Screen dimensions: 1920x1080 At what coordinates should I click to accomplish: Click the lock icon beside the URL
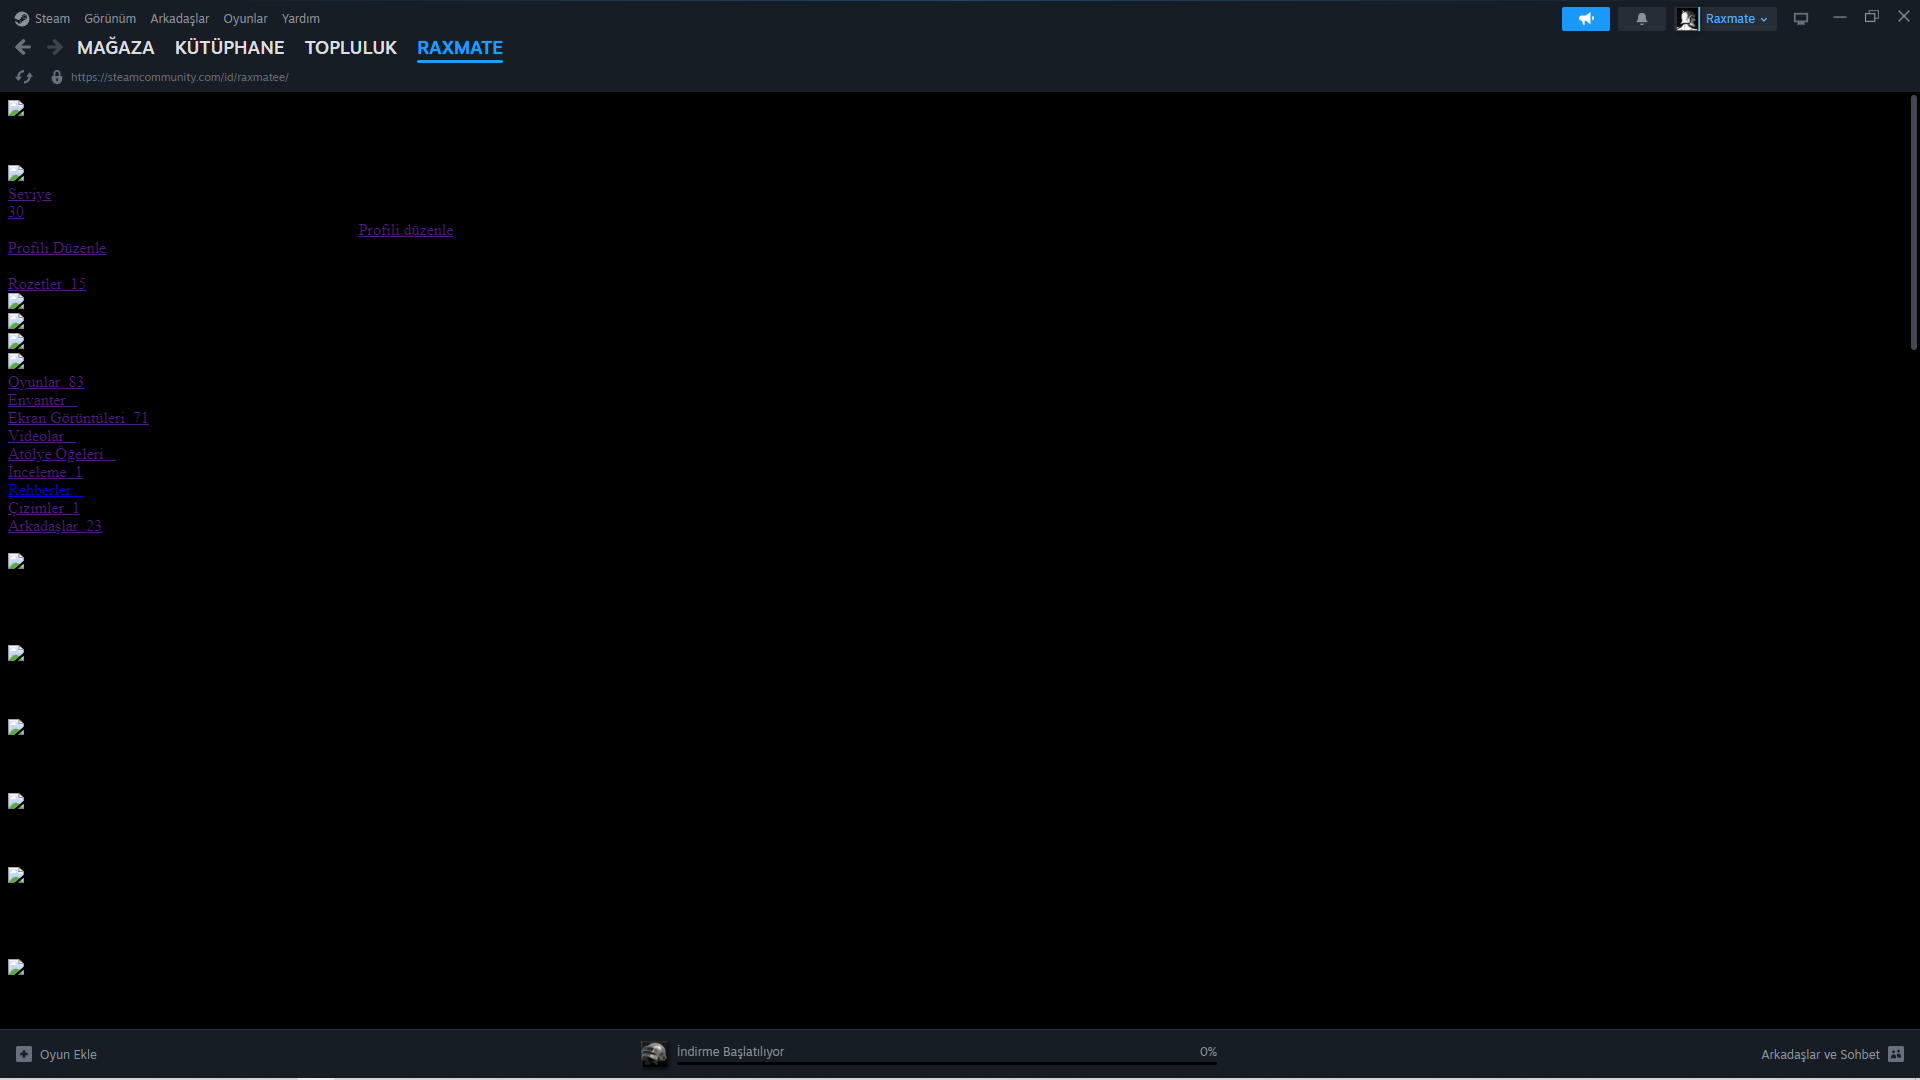pos(57,77)
